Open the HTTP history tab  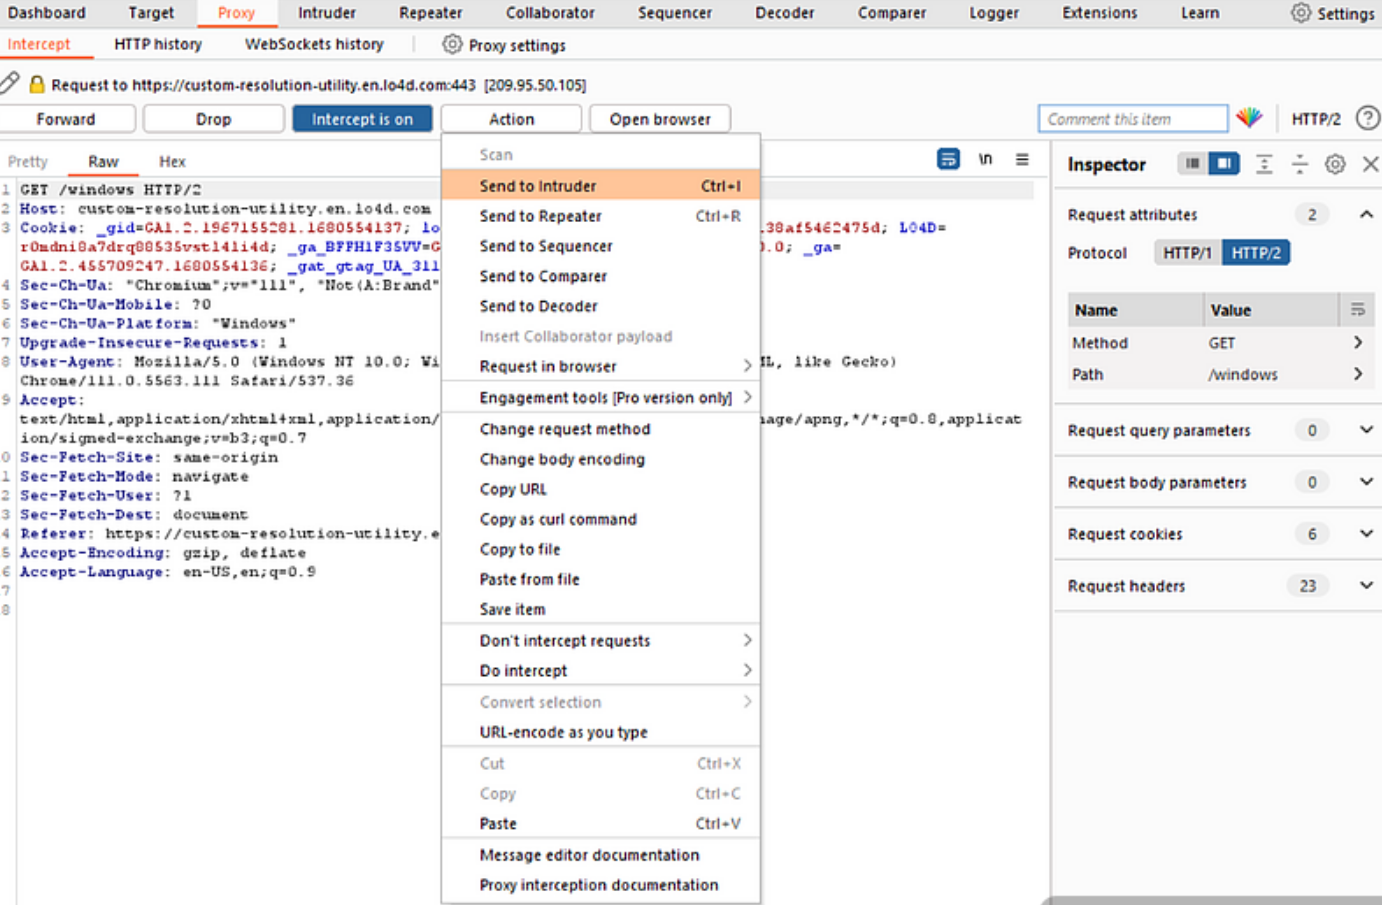coord(158,45)
